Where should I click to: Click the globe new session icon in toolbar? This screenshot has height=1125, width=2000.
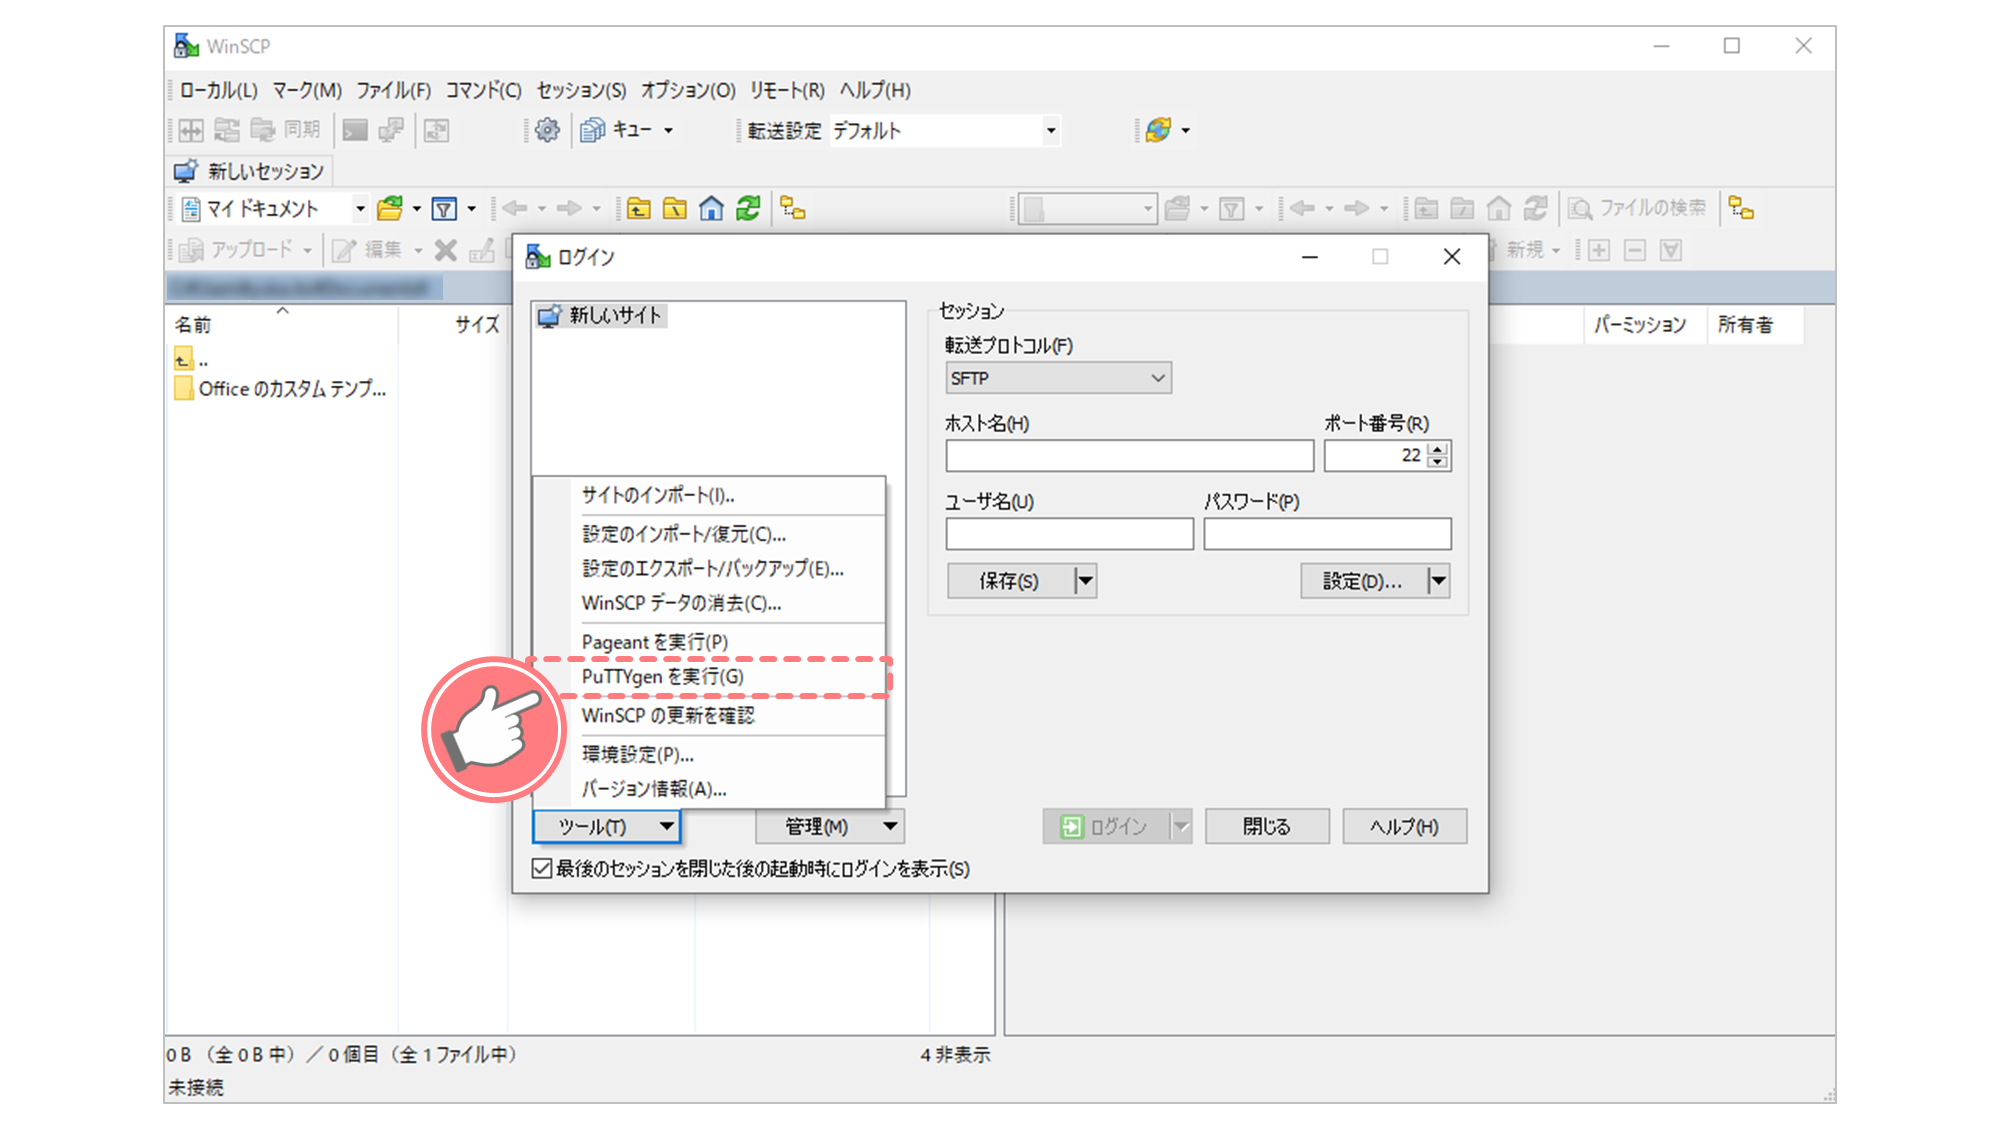1159,130
